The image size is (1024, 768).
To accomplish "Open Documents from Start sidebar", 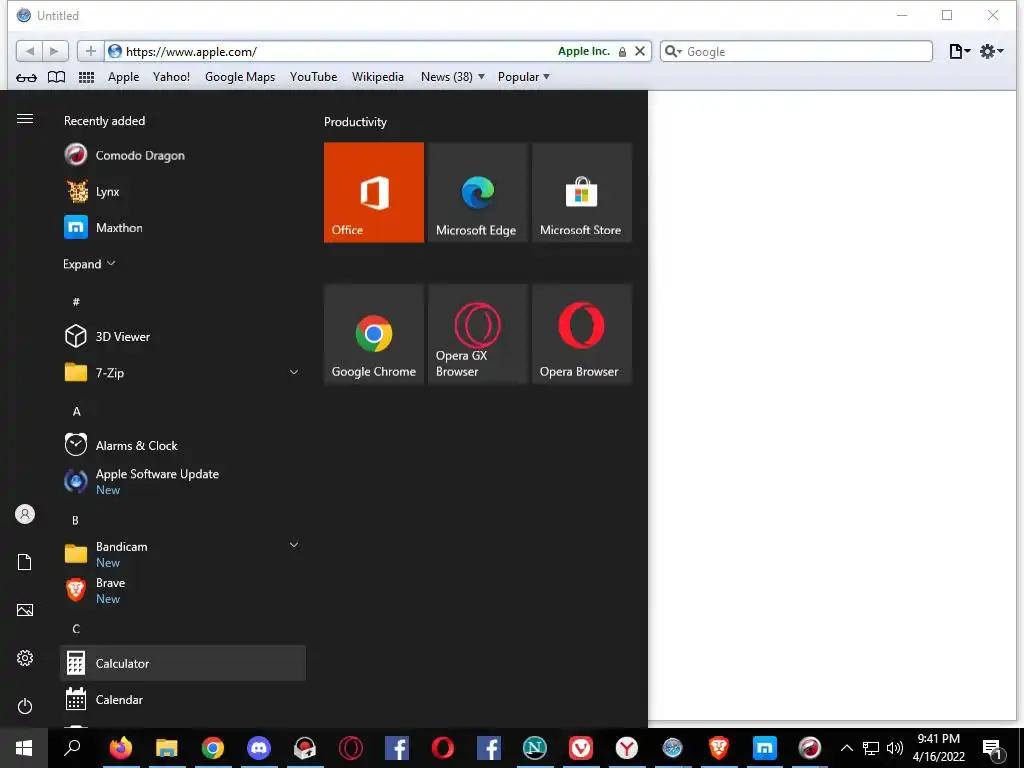I will tap(25, 562).
